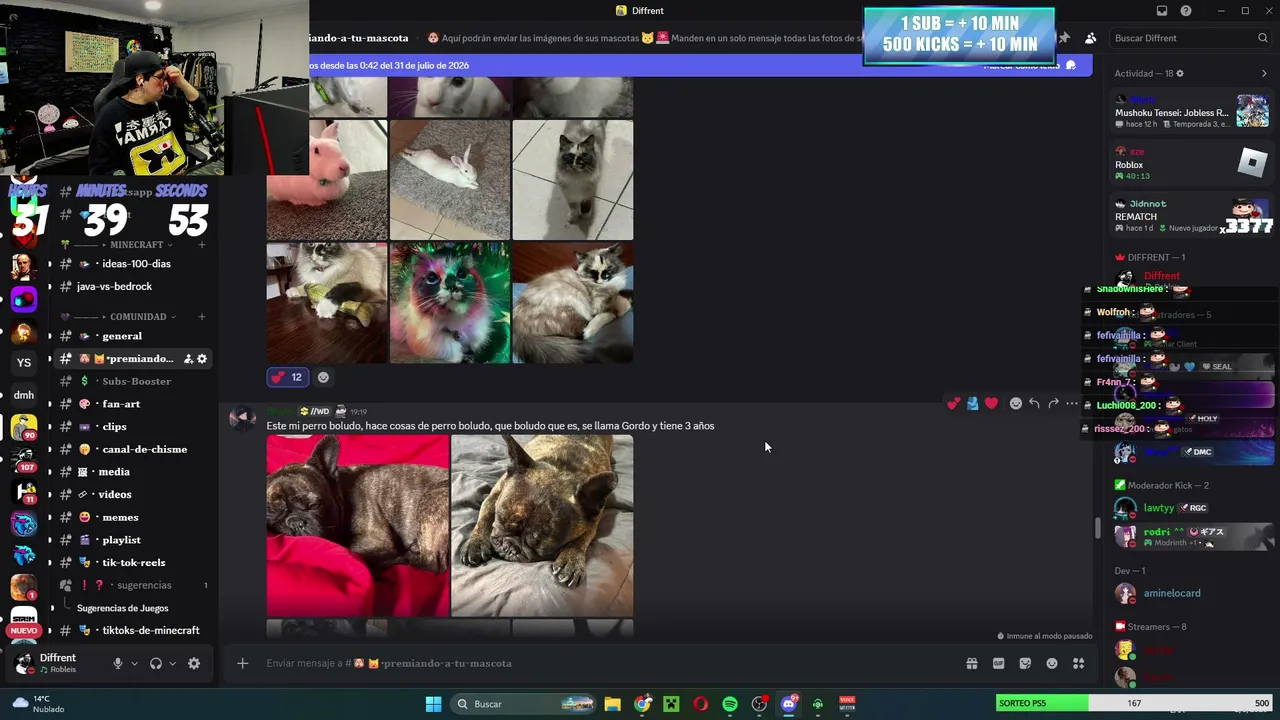This screenshot has height=720, width=1280.
Task: Toggle the member list icon
Action: [x=1090, y=38]
